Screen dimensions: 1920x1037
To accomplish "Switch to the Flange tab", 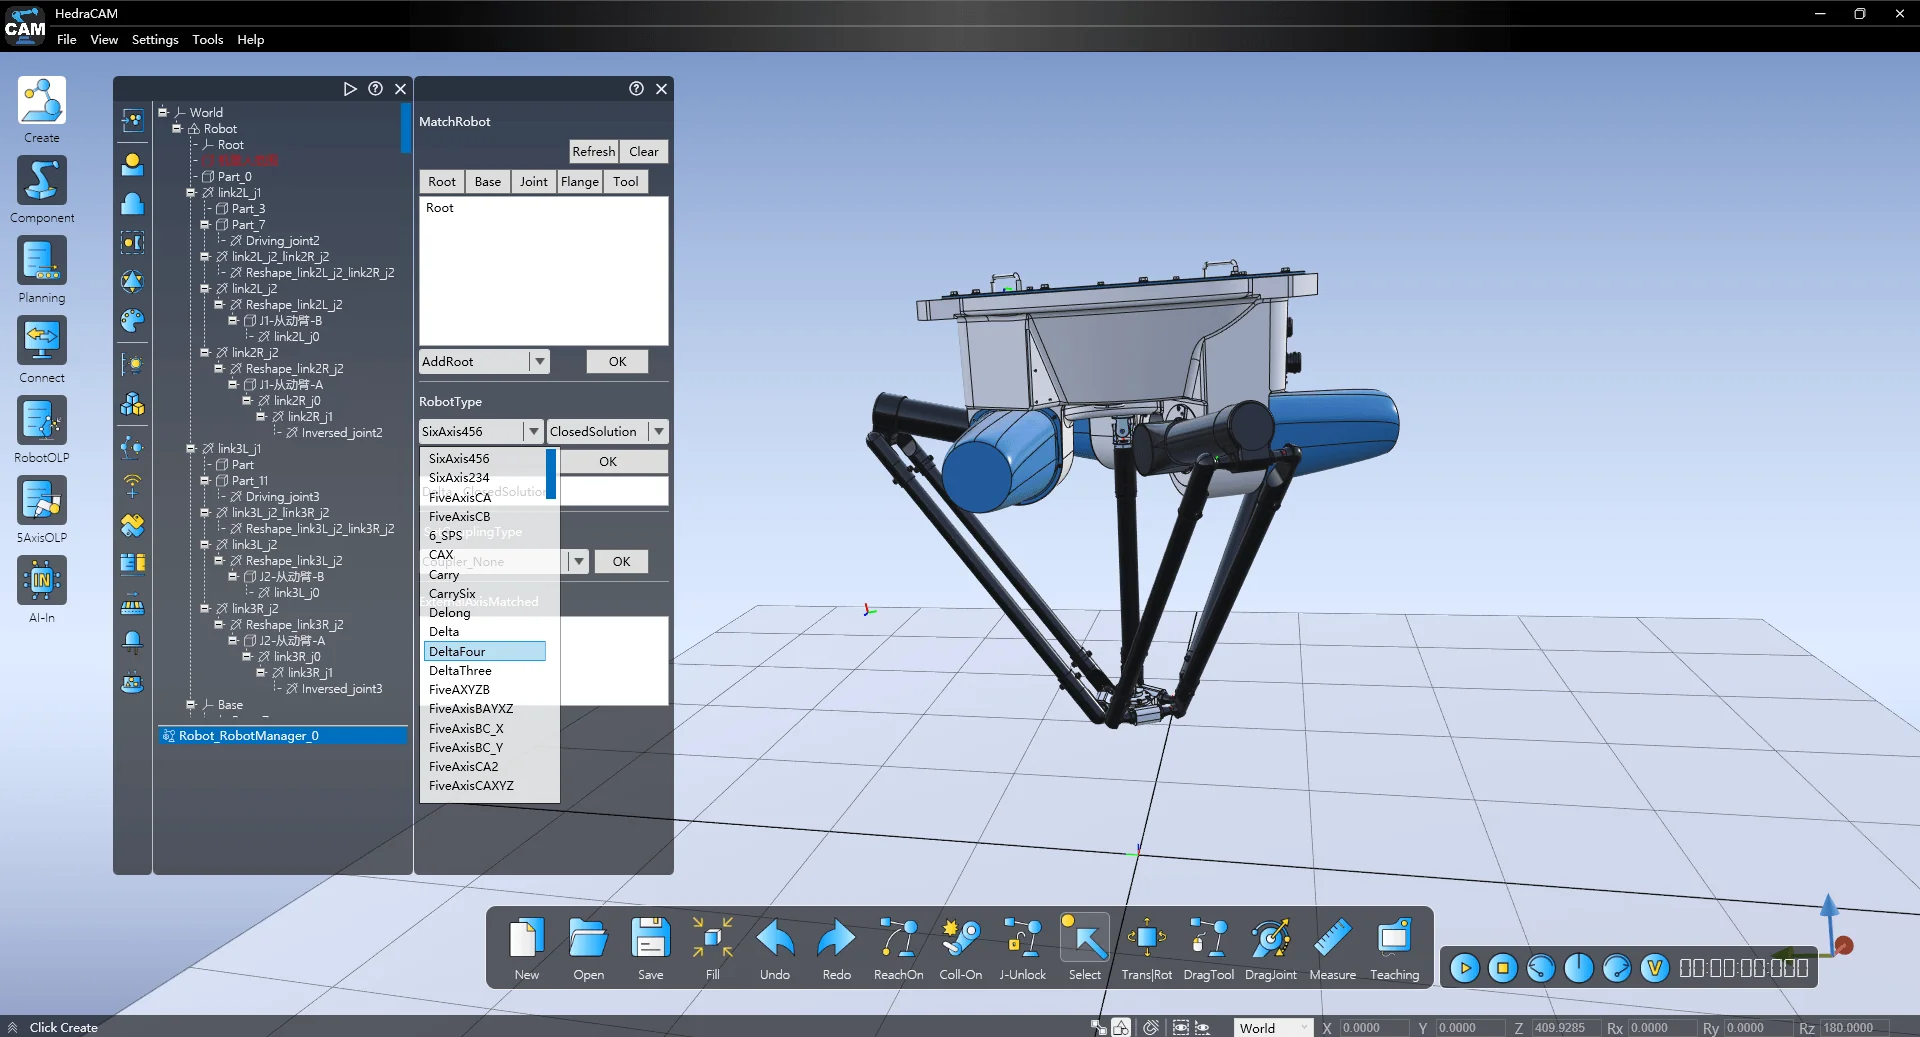I will click(580, 182).
